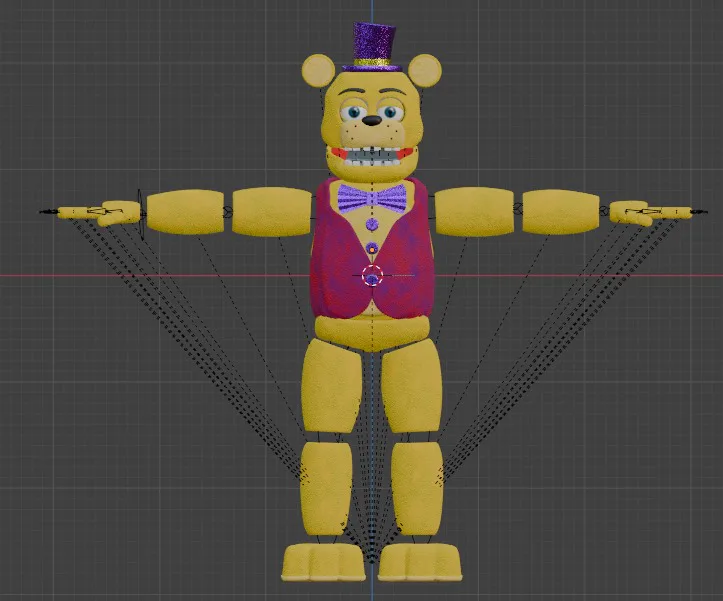
Task: Select the shin segment on screen-left
Action: pos(326,489)
